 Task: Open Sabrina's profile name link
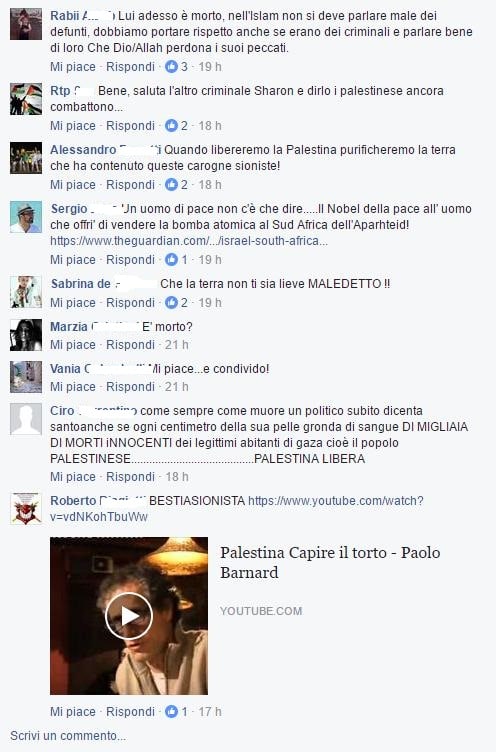[x=81, y=283]
